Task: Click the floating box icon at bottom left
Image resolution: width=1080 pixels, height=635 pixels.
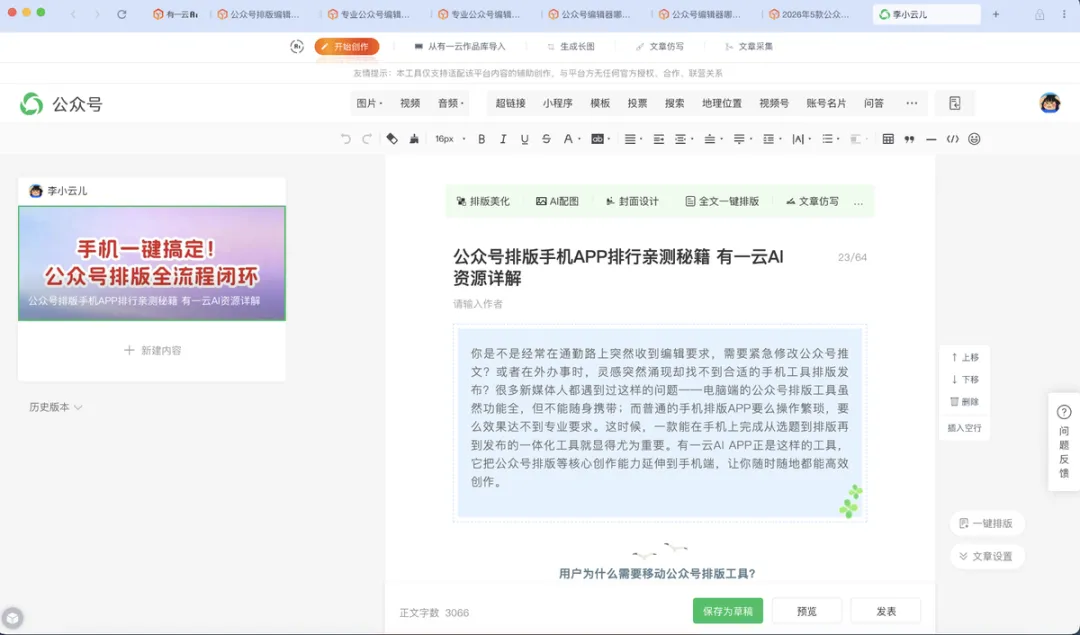Action: tap(12, 618)
